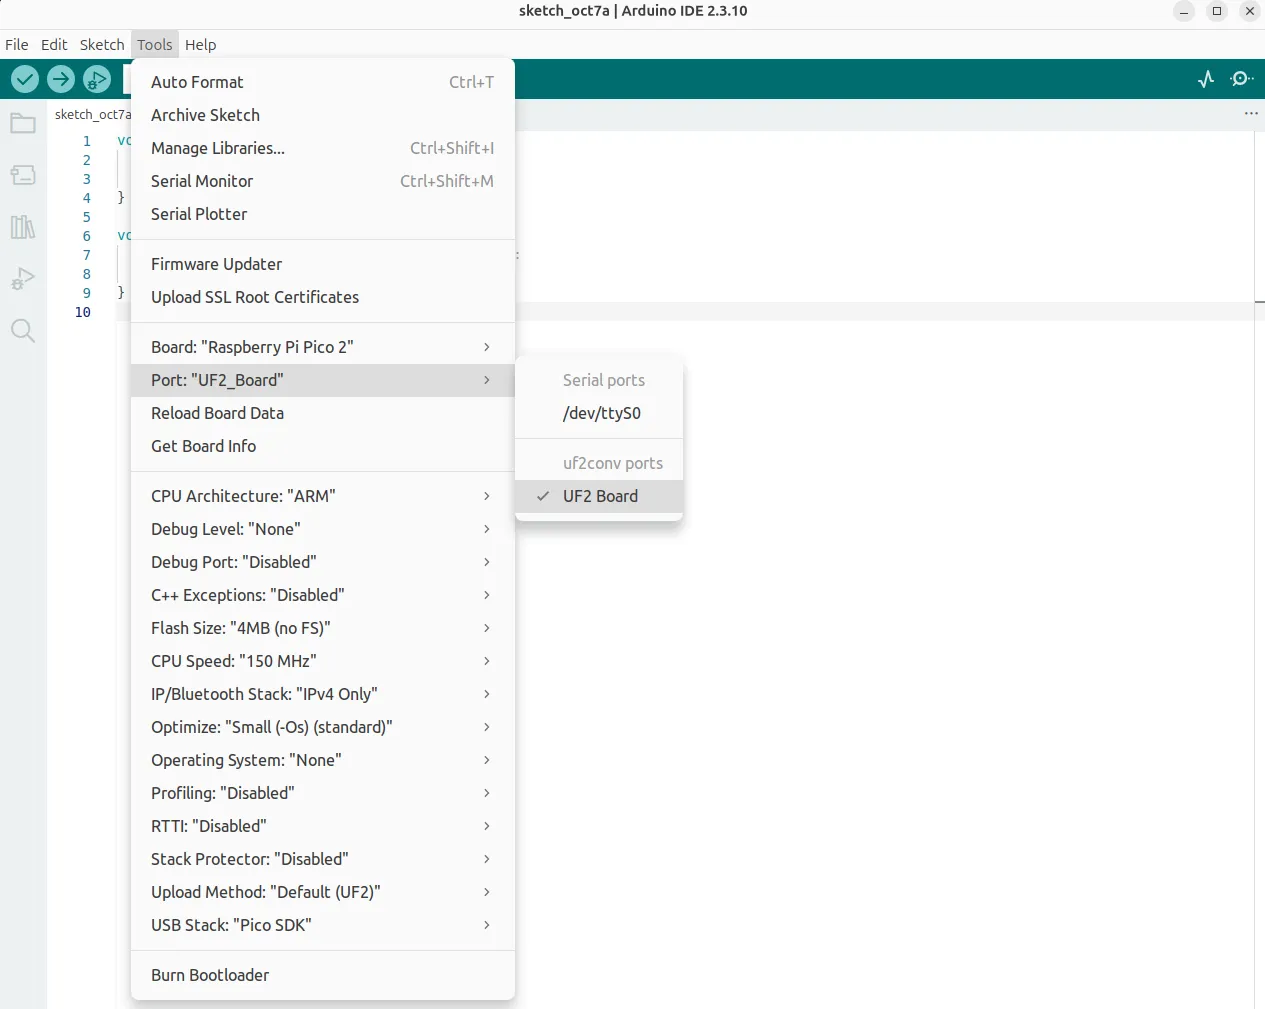The height and width of the screenshot is (1009, 1265).
Task: Expand the CPU Speed "150 MHz" submenu
Action: click(x=323, y=661)
